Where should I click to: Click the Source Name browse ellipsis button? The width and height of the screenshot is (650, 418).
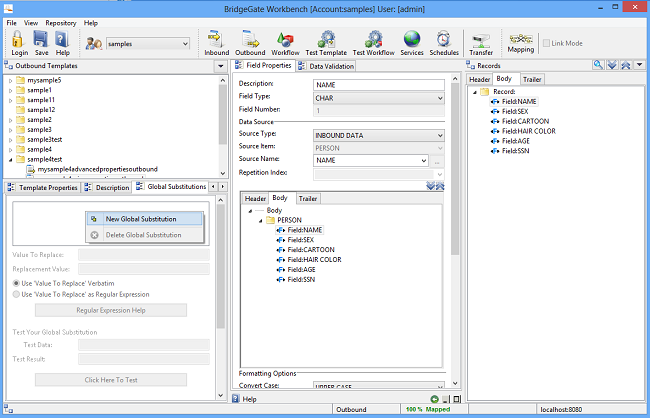[437, 161]
